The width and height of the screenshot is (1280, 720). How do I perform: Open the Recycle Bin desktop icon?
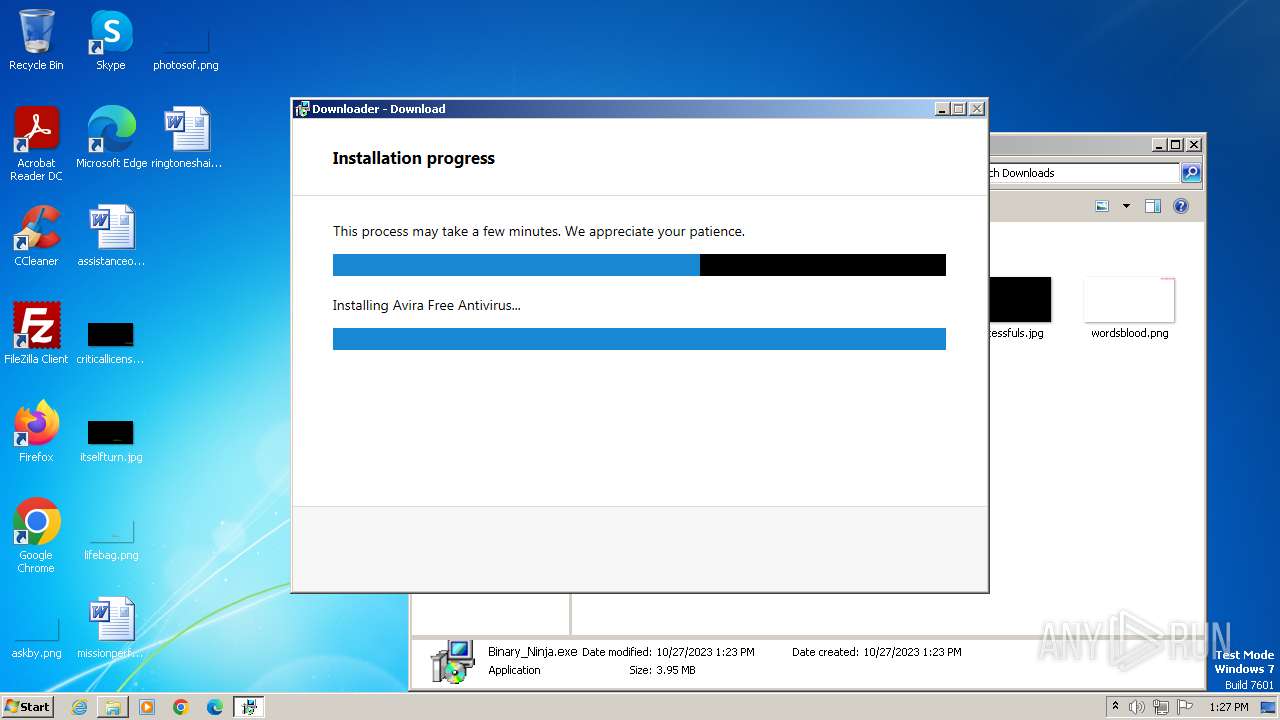click(x=36, y=40)
